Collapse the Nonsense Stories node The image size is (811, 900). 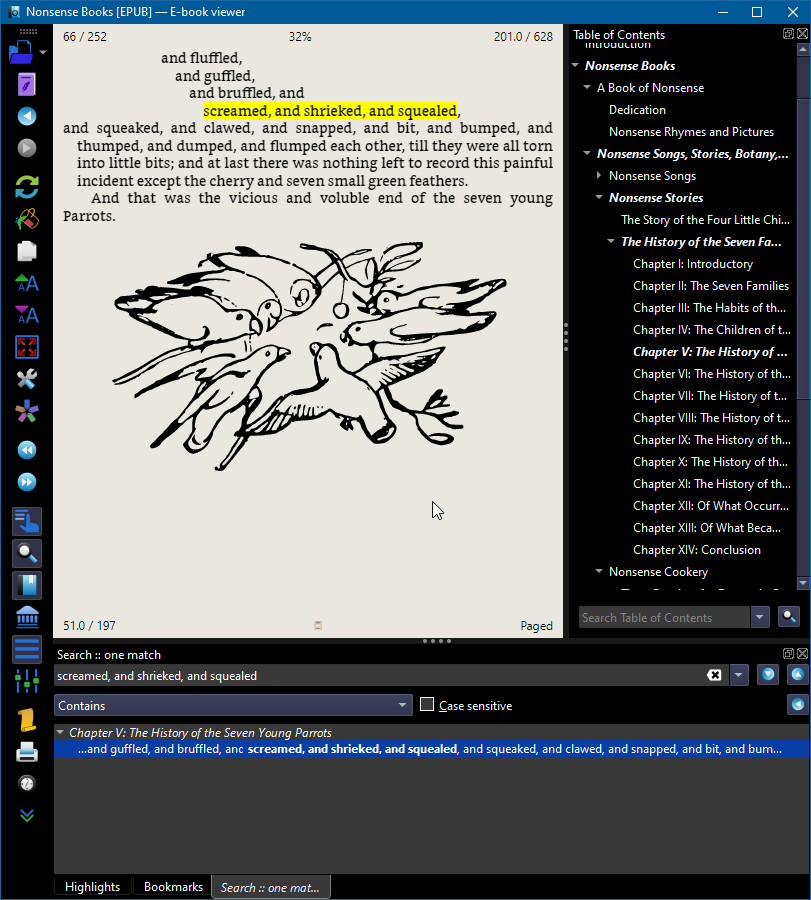(x=599, y=197)
